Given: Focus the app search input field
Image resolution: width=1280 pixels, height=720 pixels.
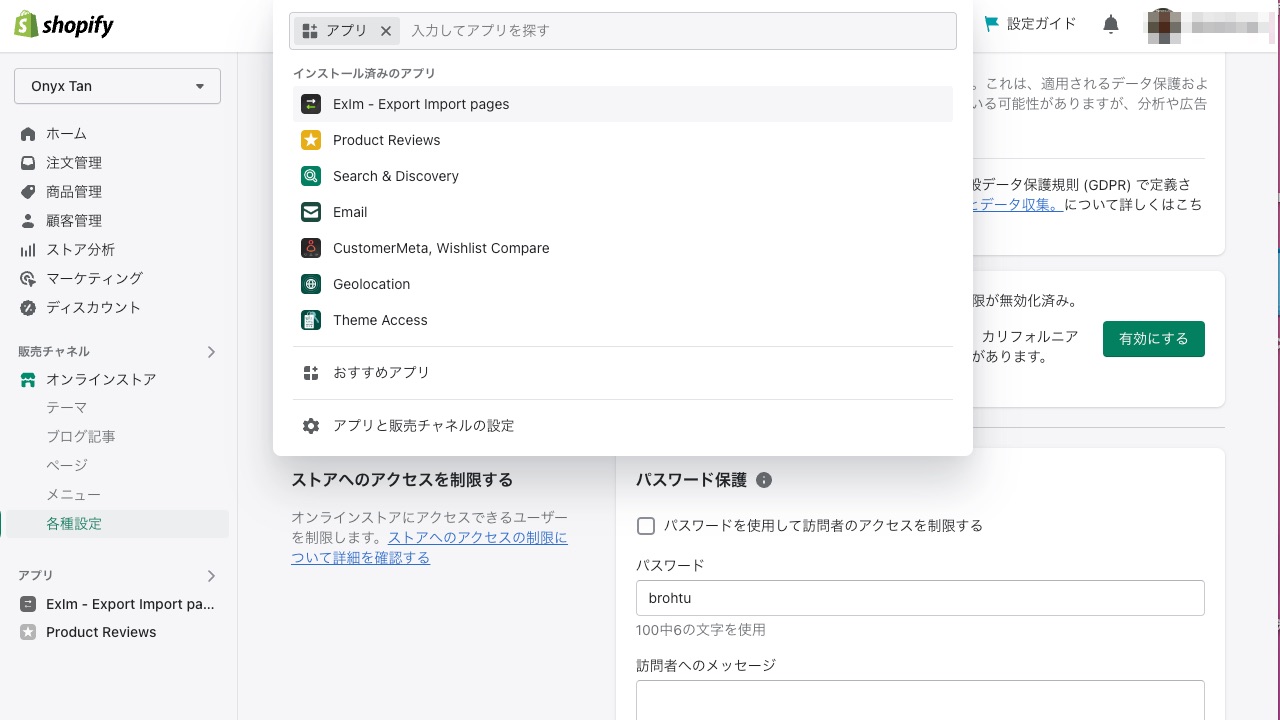Looking at the screenshot, I should point(677,31).
